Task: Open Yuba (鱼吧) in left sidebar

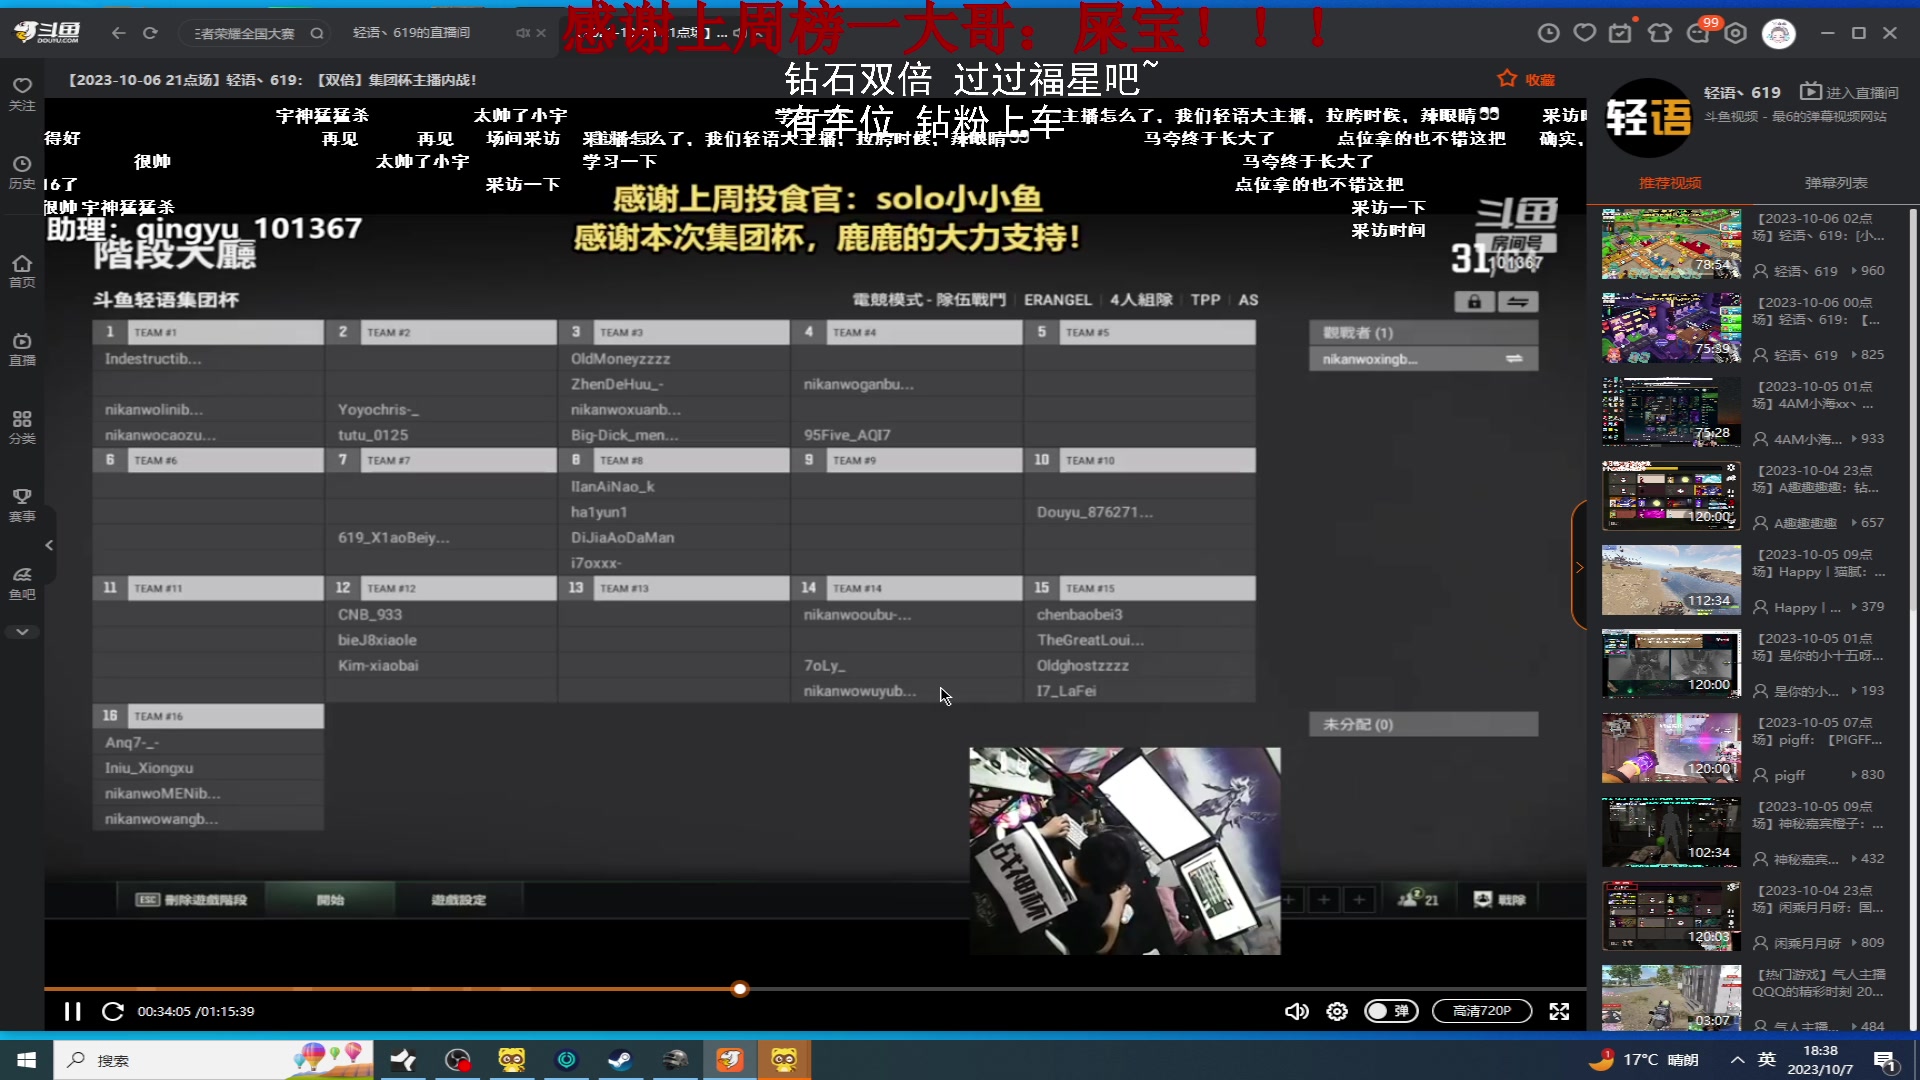Action: 22,583
